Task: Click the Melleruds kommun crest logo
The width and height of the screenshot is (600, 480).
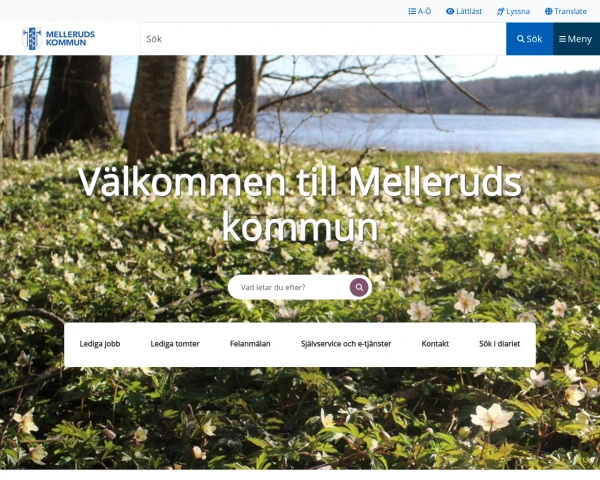Action: coord(32,39)
